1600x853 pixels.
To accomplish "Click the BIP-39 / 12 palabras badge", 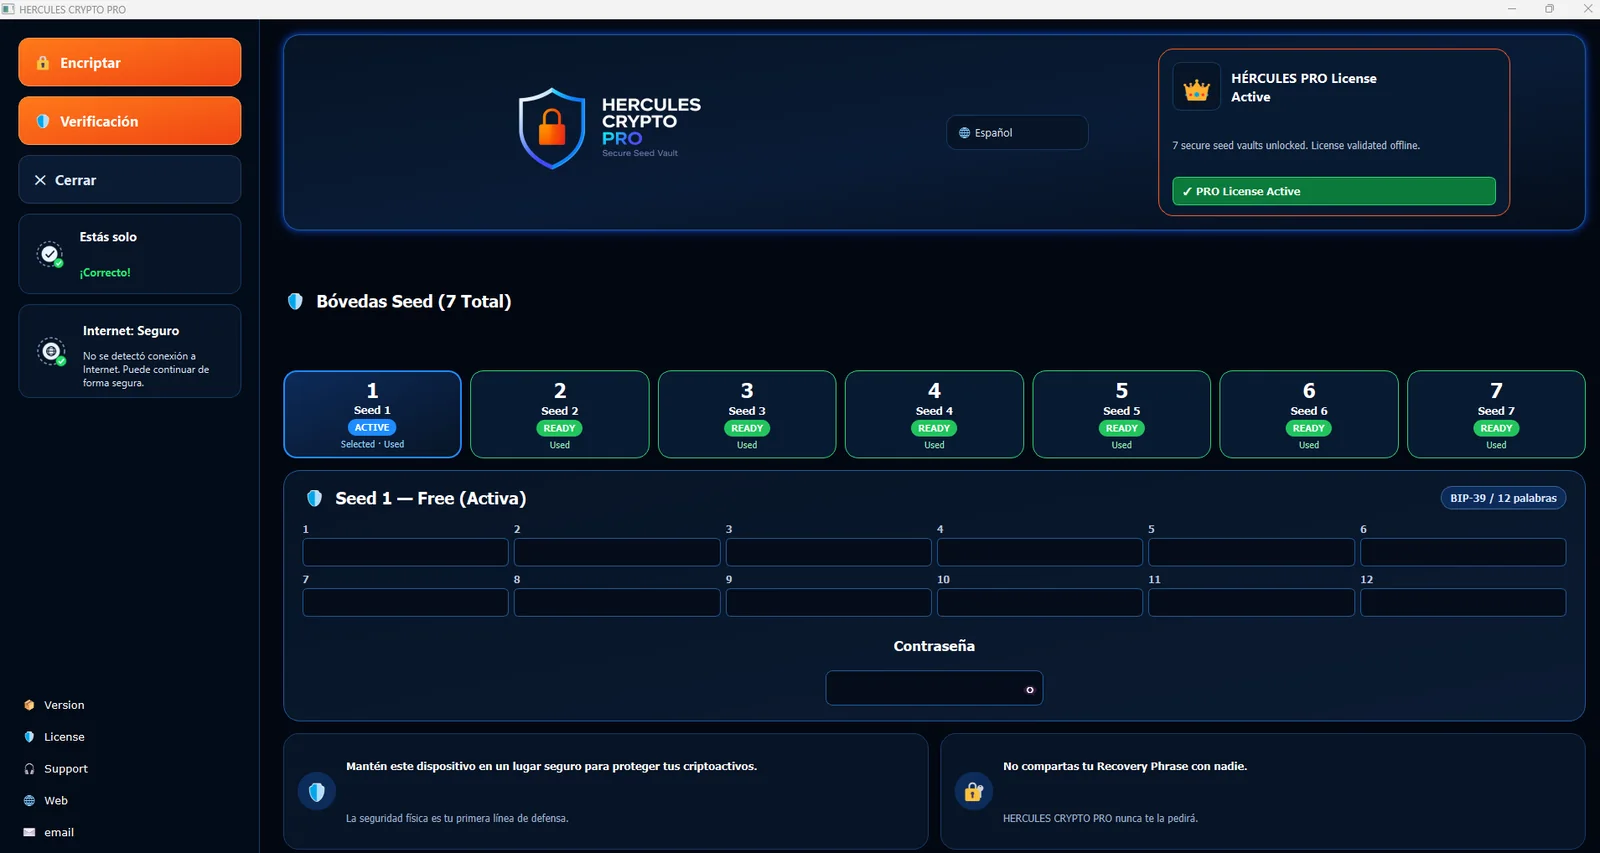I will [x=1503, y=498].
